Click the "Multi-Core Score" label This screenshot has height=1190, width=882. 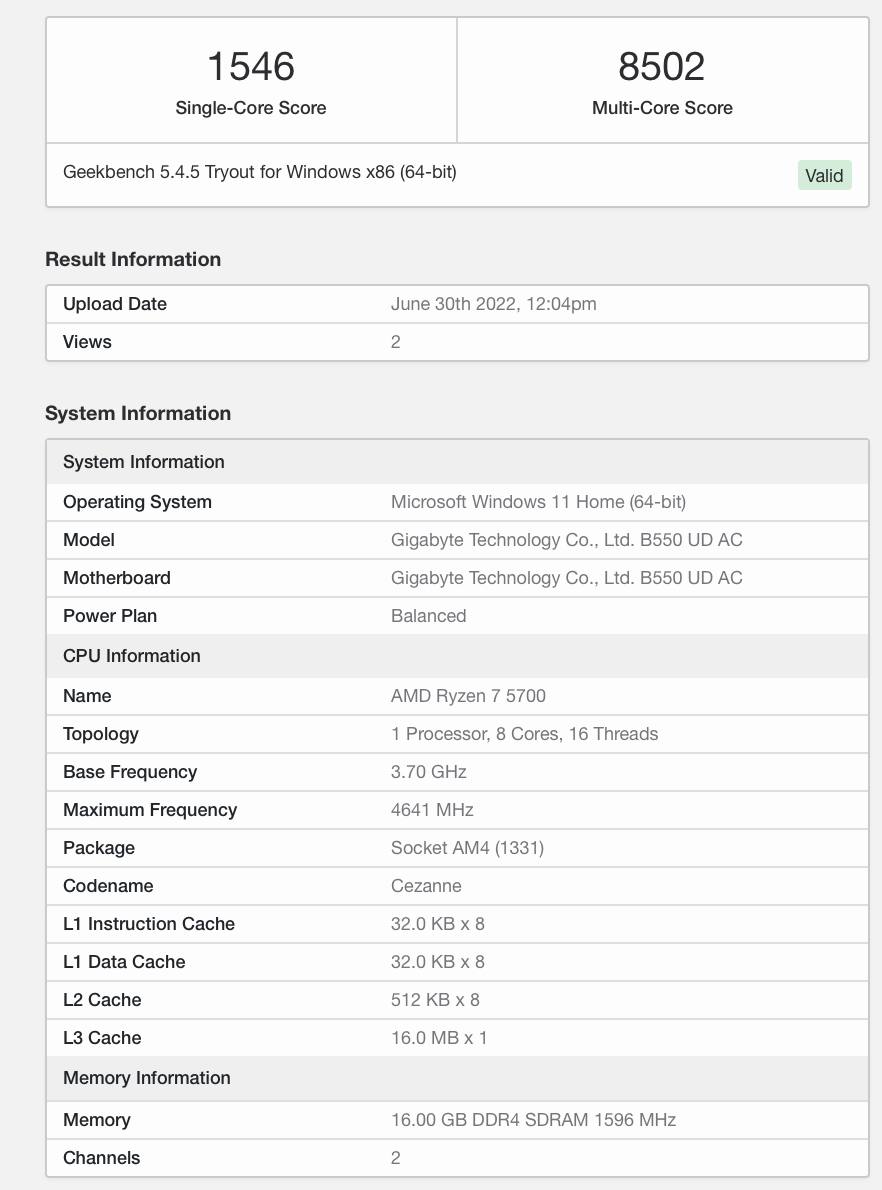pyautogui.click(x=662, y=108)
